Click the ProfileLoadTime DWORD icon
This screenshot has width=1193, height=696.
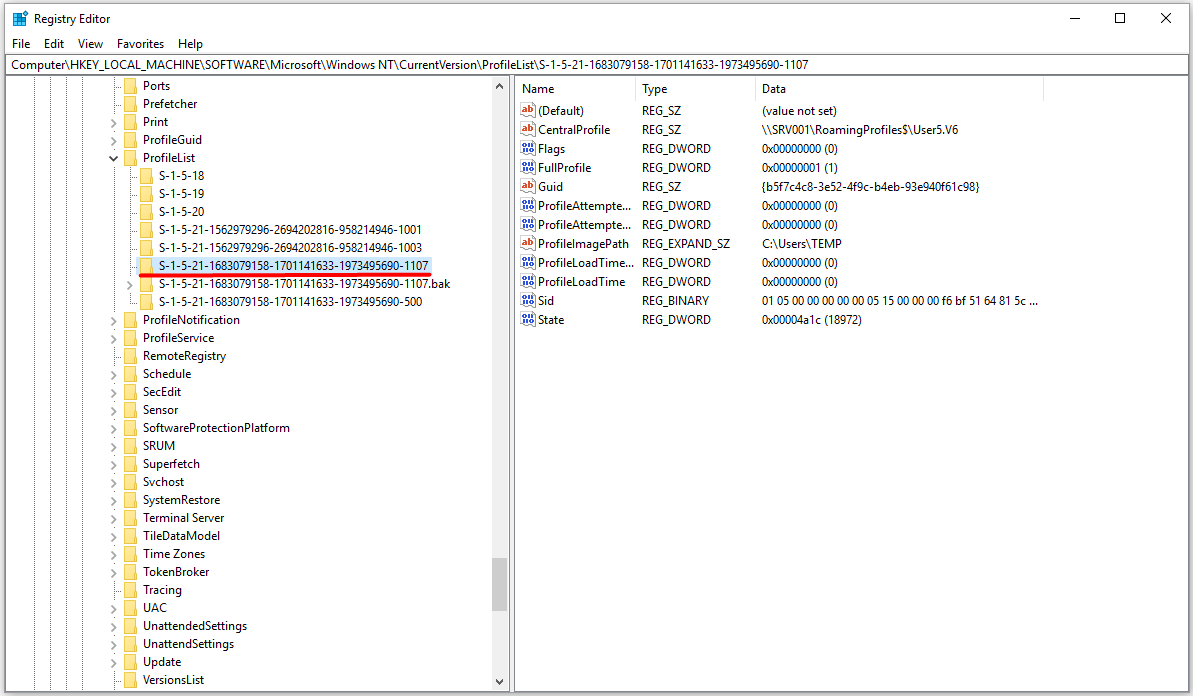(x=527, y=281)
